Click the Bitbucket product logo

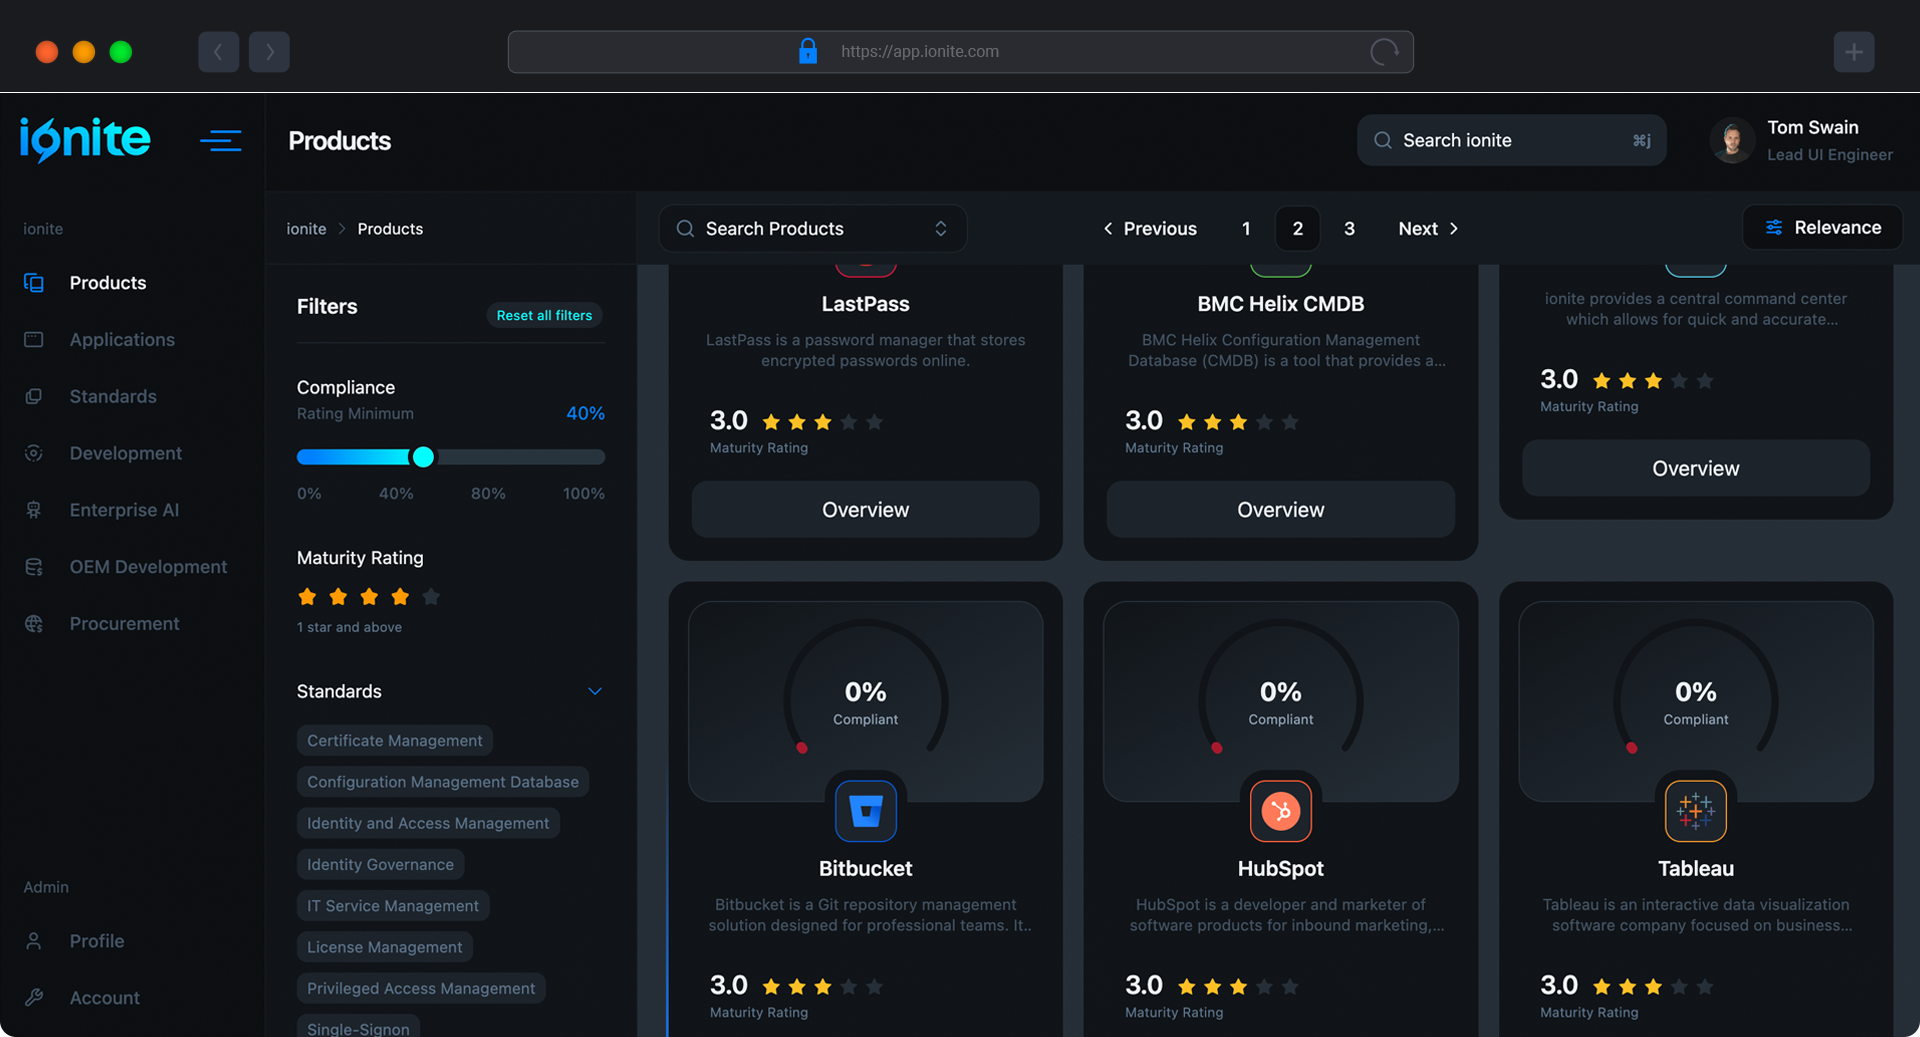tap(866, 811)
